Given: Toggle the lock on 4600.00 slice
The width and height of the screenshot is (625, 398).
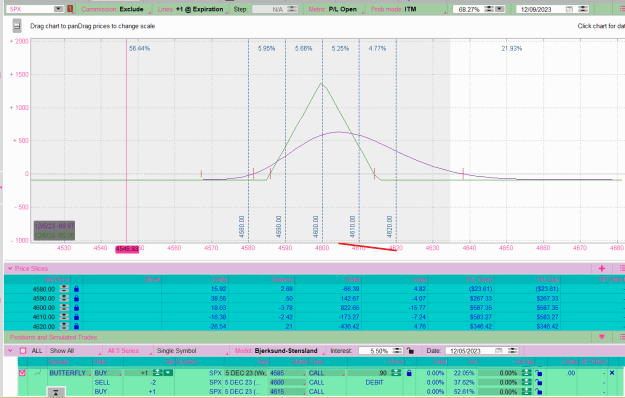Looking at the screenshot, I should (x=77, y=308).
